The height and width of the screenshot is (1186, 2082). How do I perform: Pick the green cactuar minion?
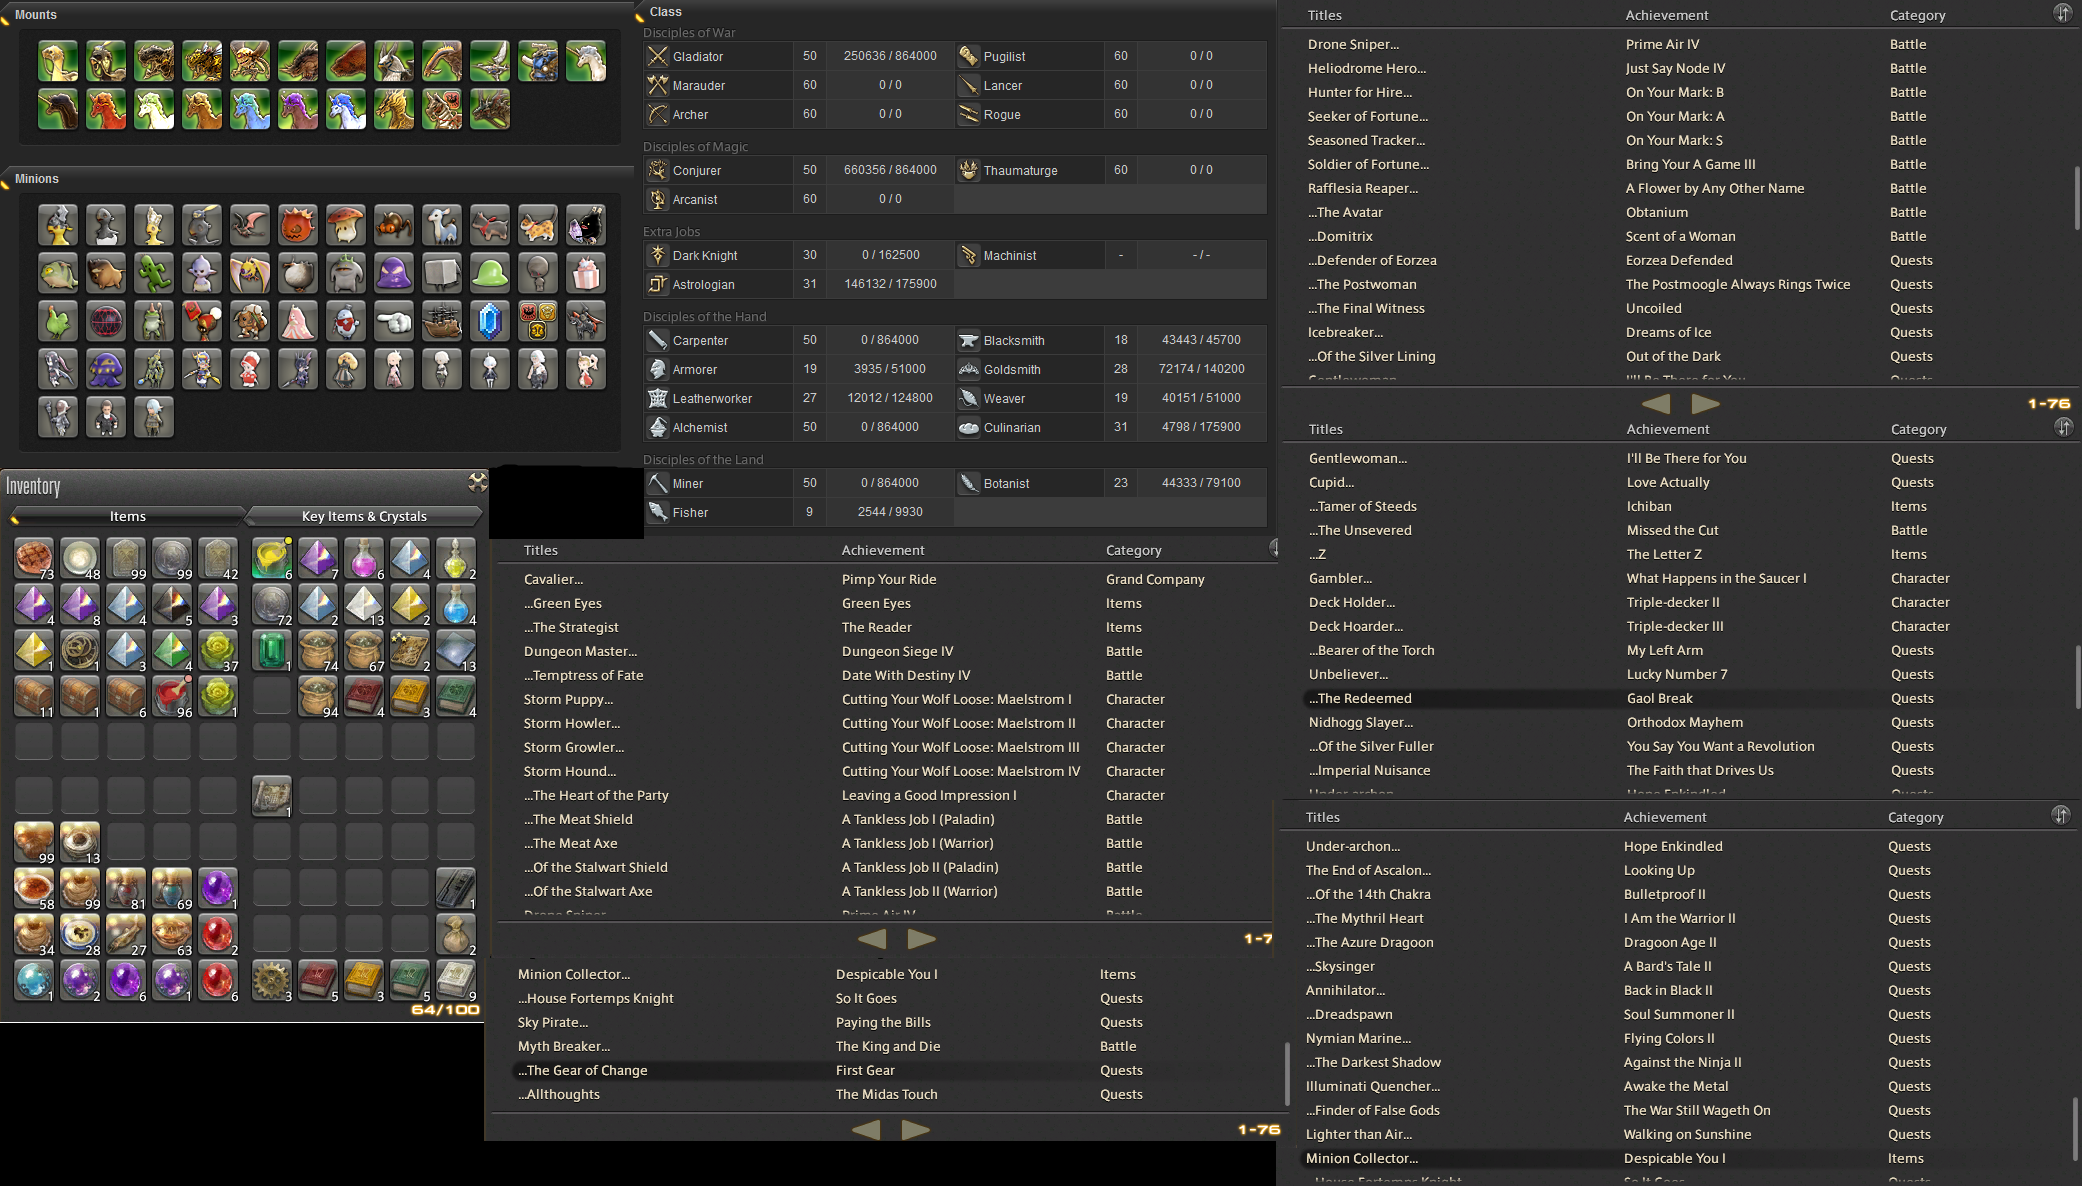[154, 273]
